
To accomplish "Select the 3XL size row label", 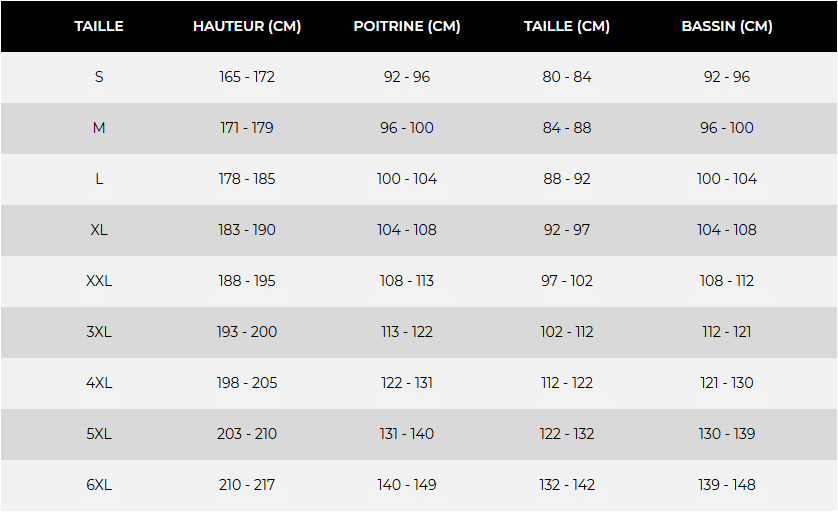I will tap(99, 332).
